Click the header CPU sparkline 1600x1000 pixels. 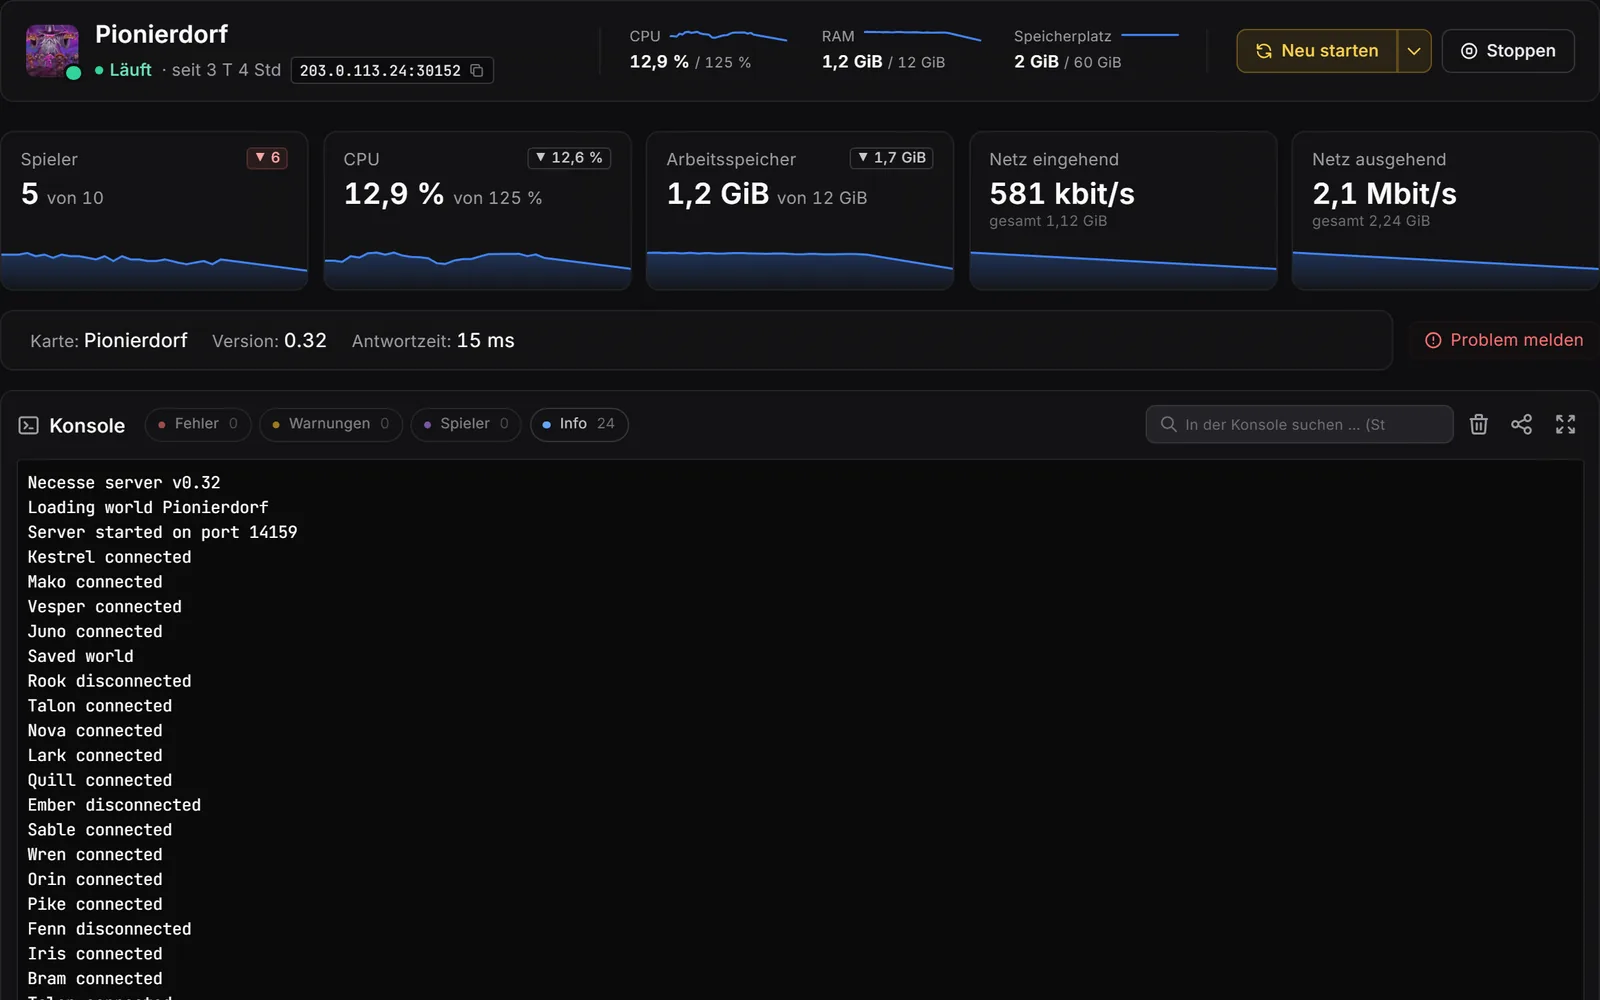[729, 36]
